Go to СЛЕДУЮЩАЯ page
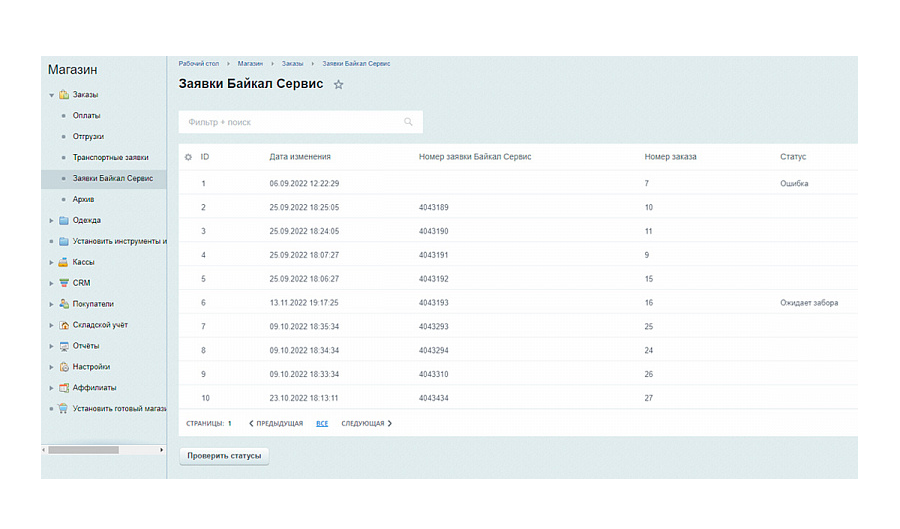 click(x=367, y=423)
